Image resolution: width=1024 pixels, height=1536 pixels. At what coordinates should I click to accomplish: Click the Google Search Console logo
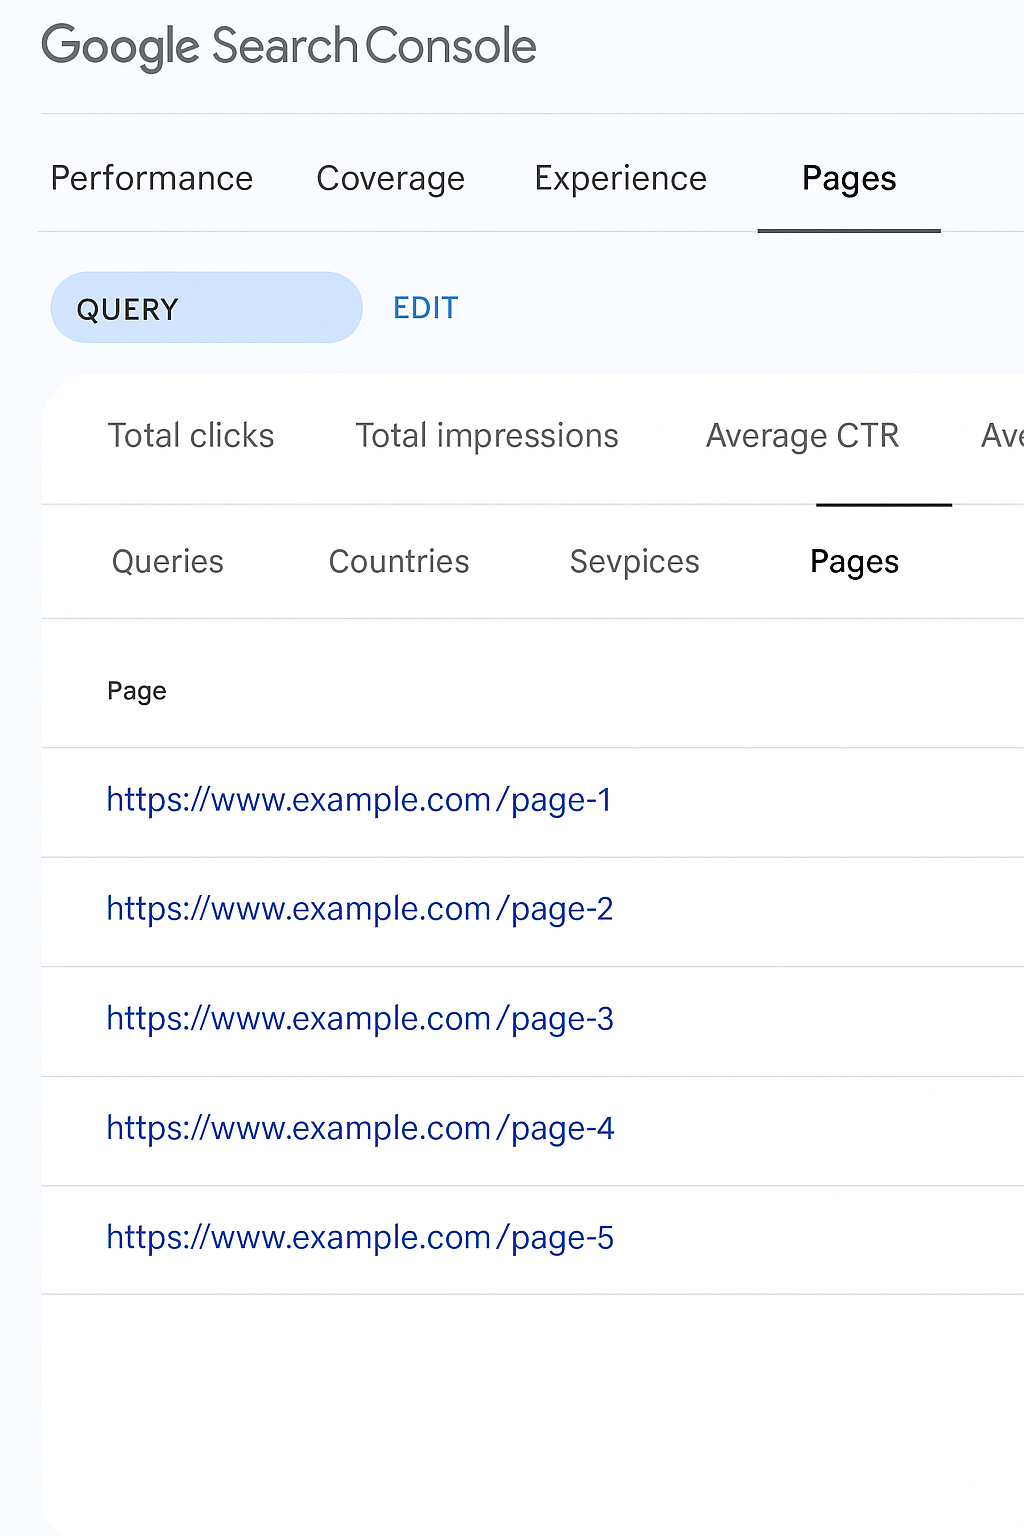pos(288,47)
